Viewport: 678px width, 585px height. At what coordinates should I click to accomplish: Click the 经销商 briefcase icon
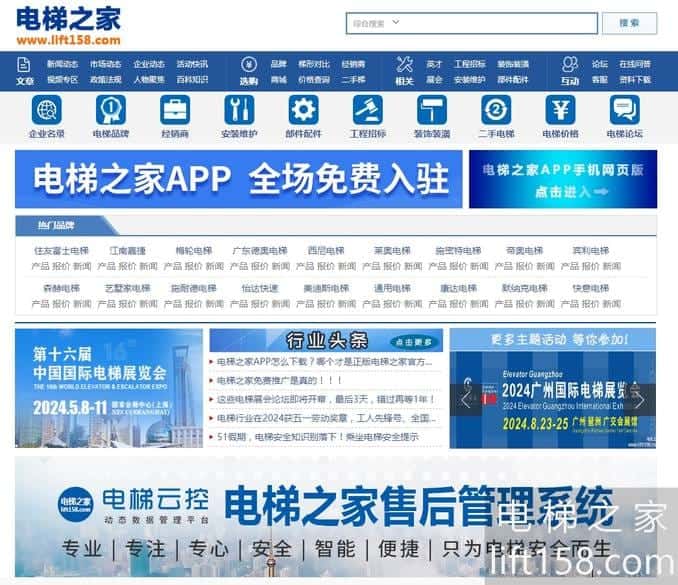point(175,110)
